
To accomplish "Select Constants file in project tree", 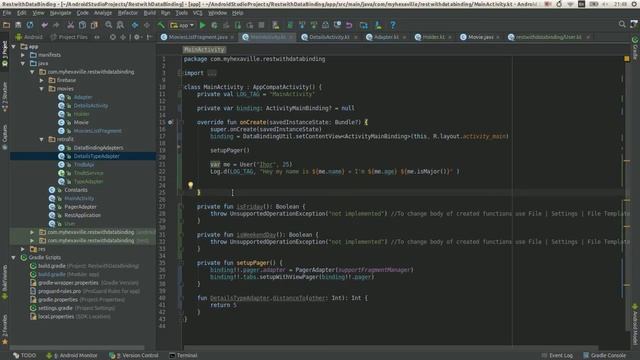I will [76, 190].
